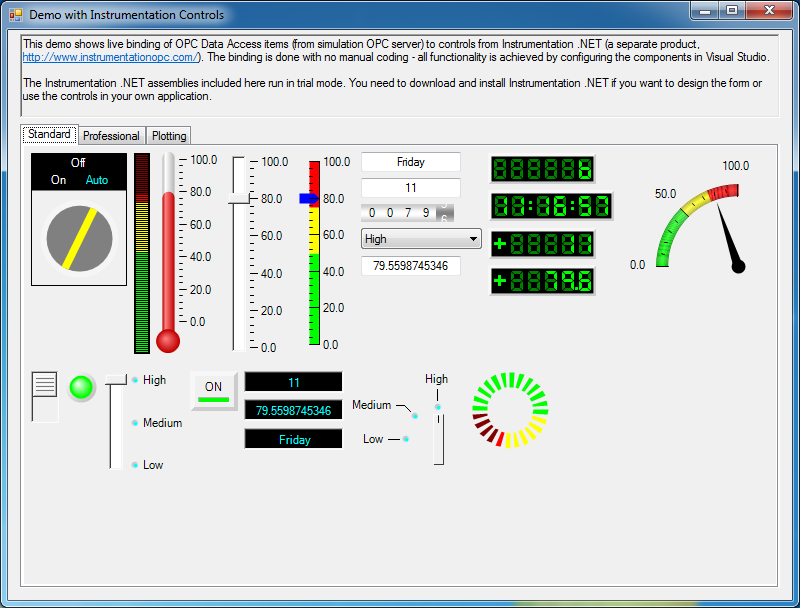Click the vertical slider handle near 80.0

point(239,200)
